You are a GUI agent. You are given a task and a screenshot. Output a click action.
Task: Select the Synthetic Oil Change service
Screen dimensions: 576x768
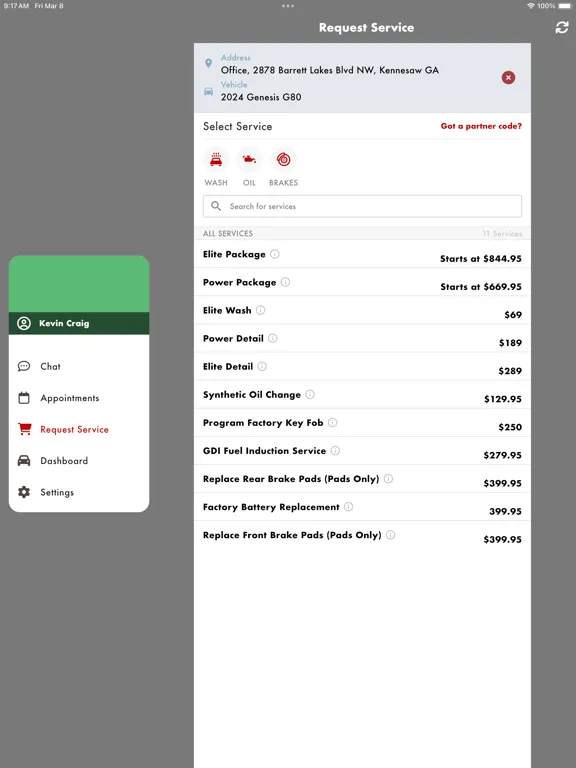pos(362,394)
